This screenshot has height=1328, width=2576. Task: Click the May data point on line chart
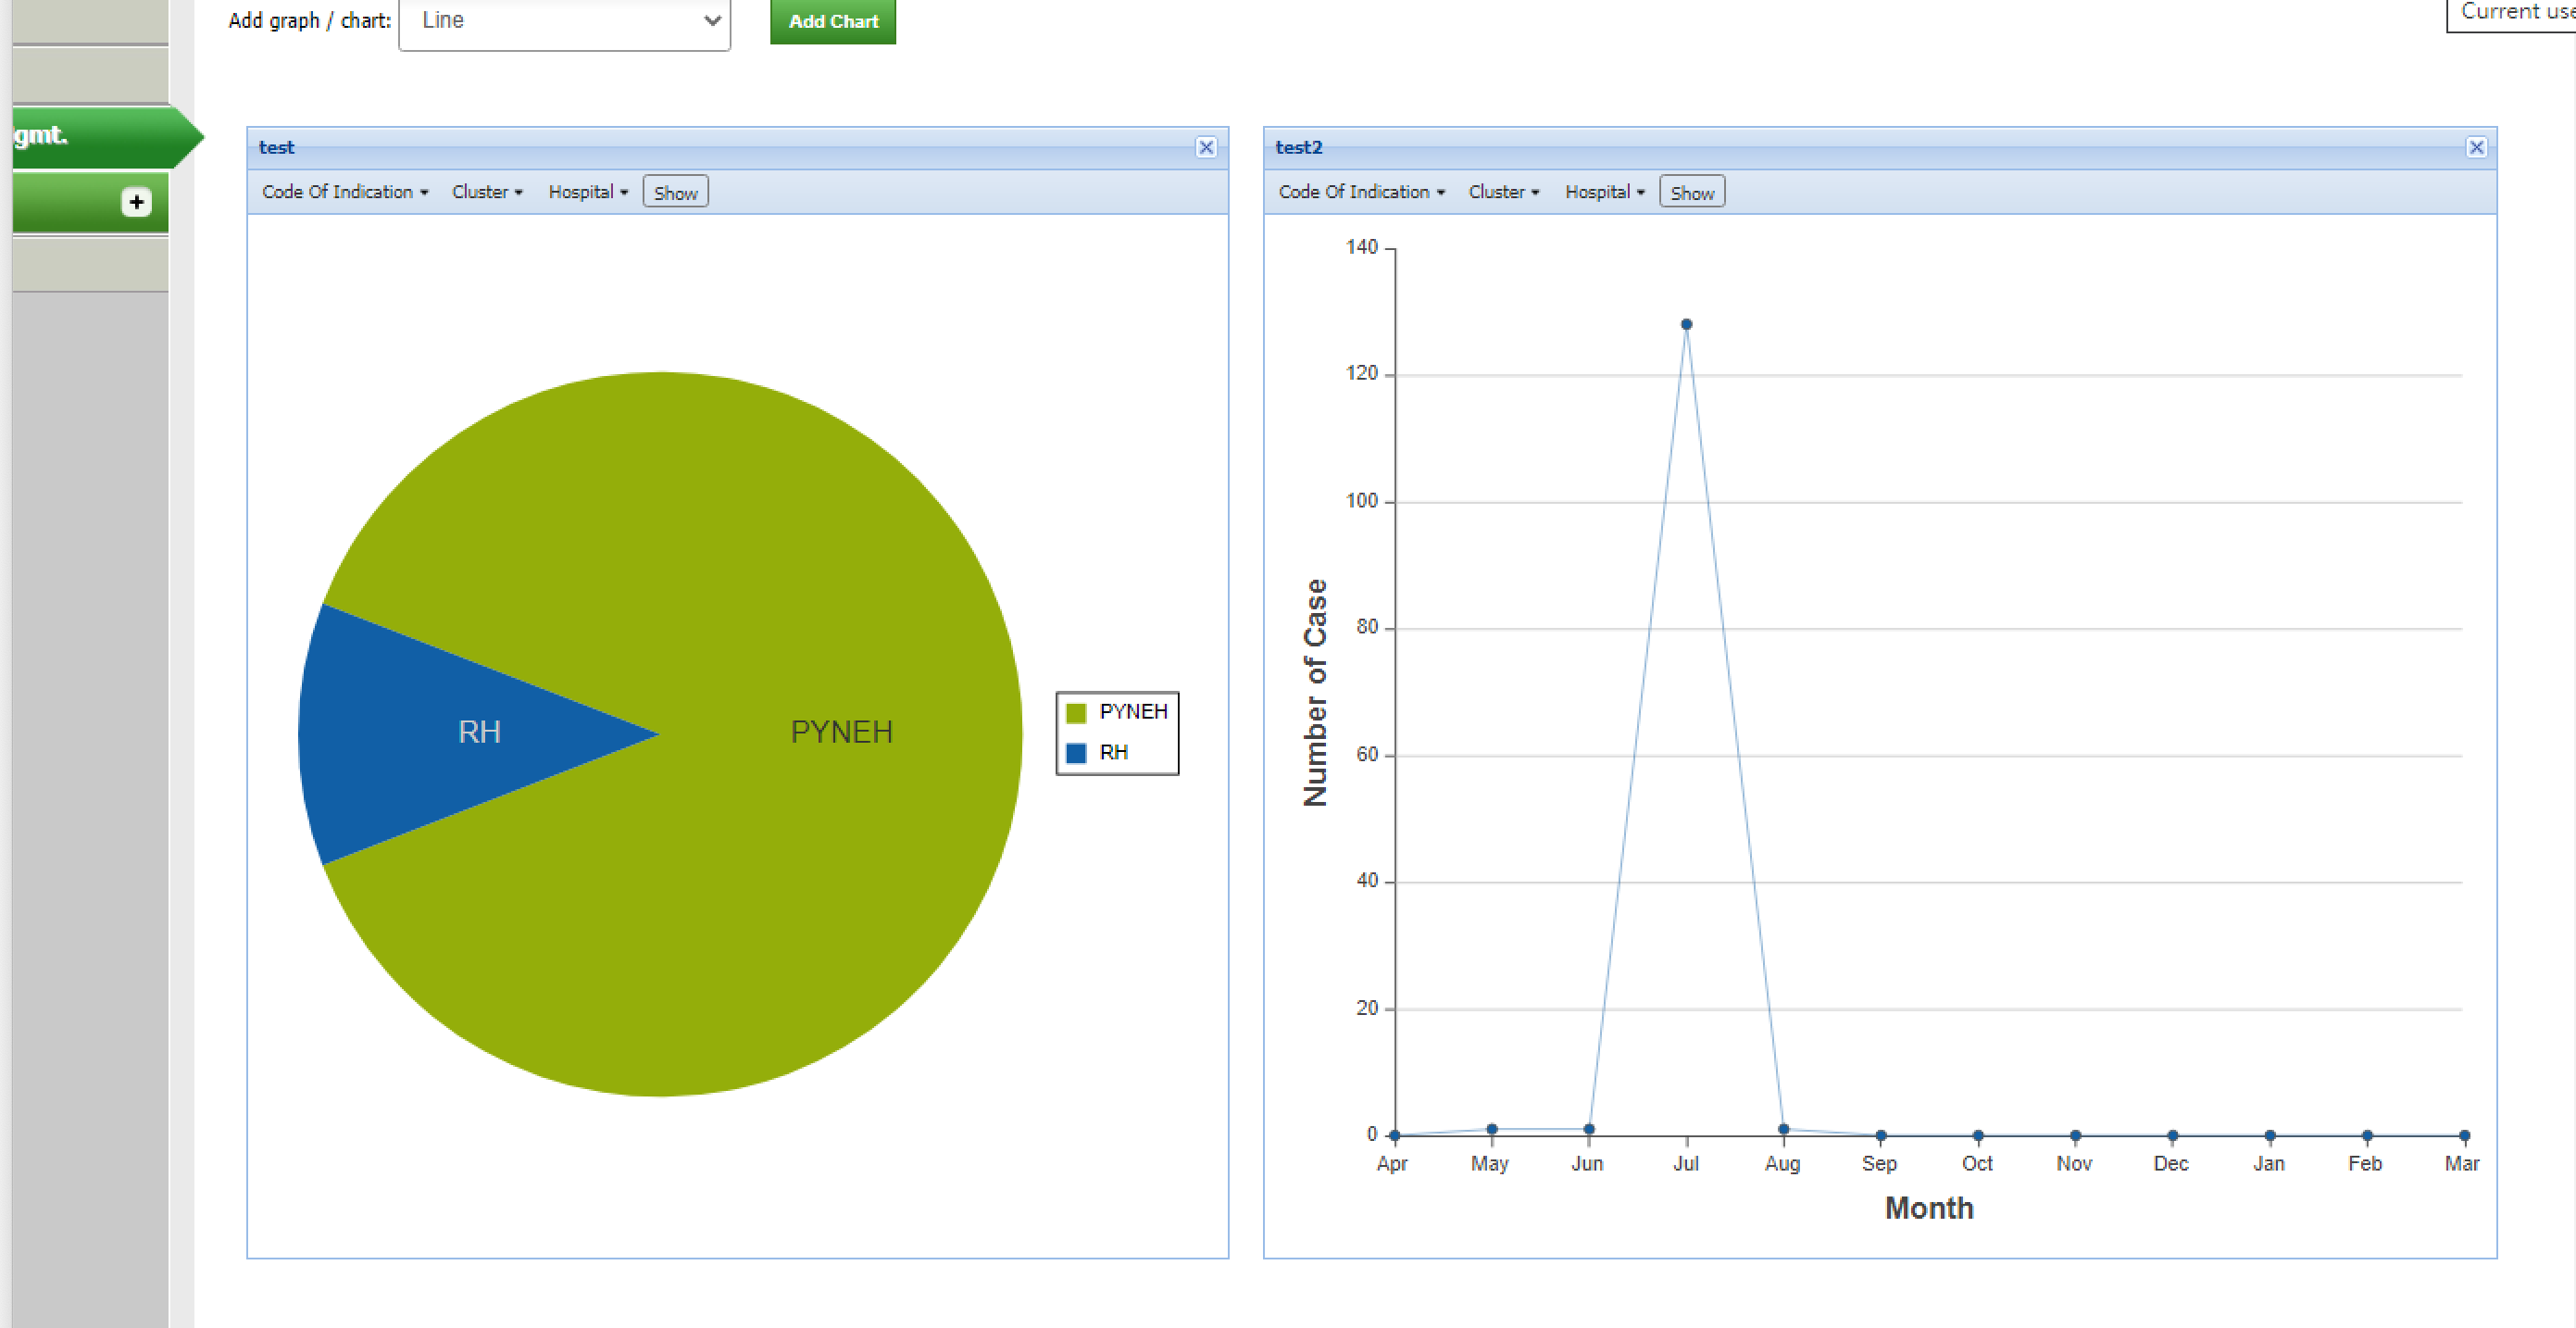tap(1491, 1129)
